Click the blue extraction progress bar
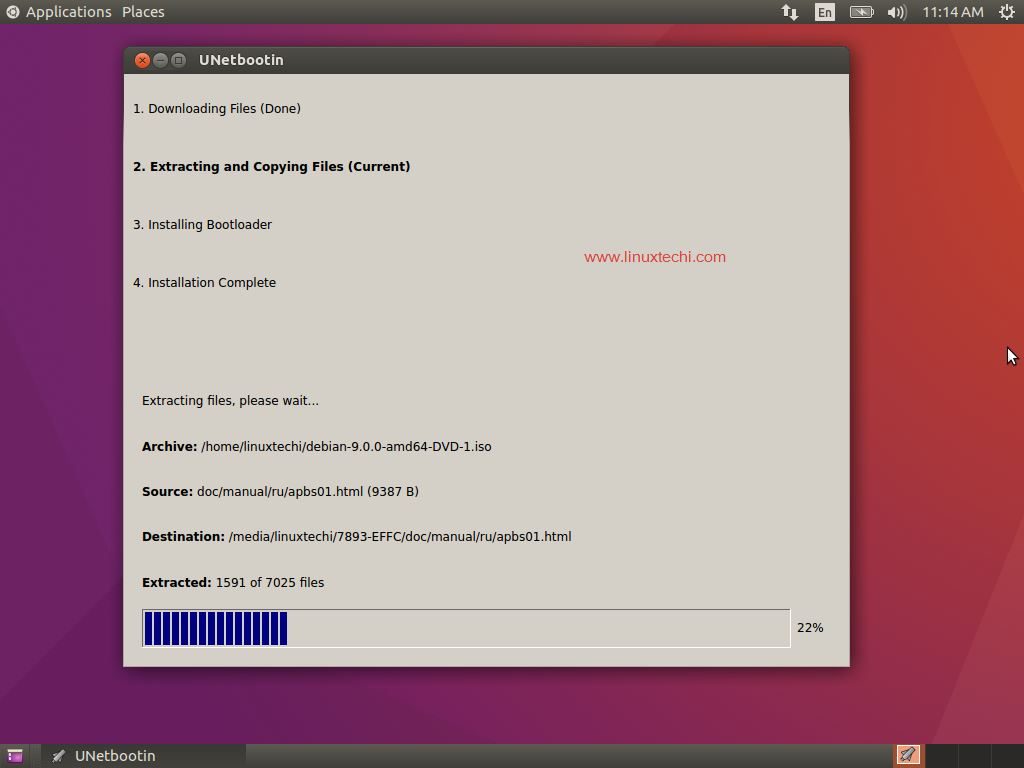This screenshot has width=1024, height=768. point(466,628)
